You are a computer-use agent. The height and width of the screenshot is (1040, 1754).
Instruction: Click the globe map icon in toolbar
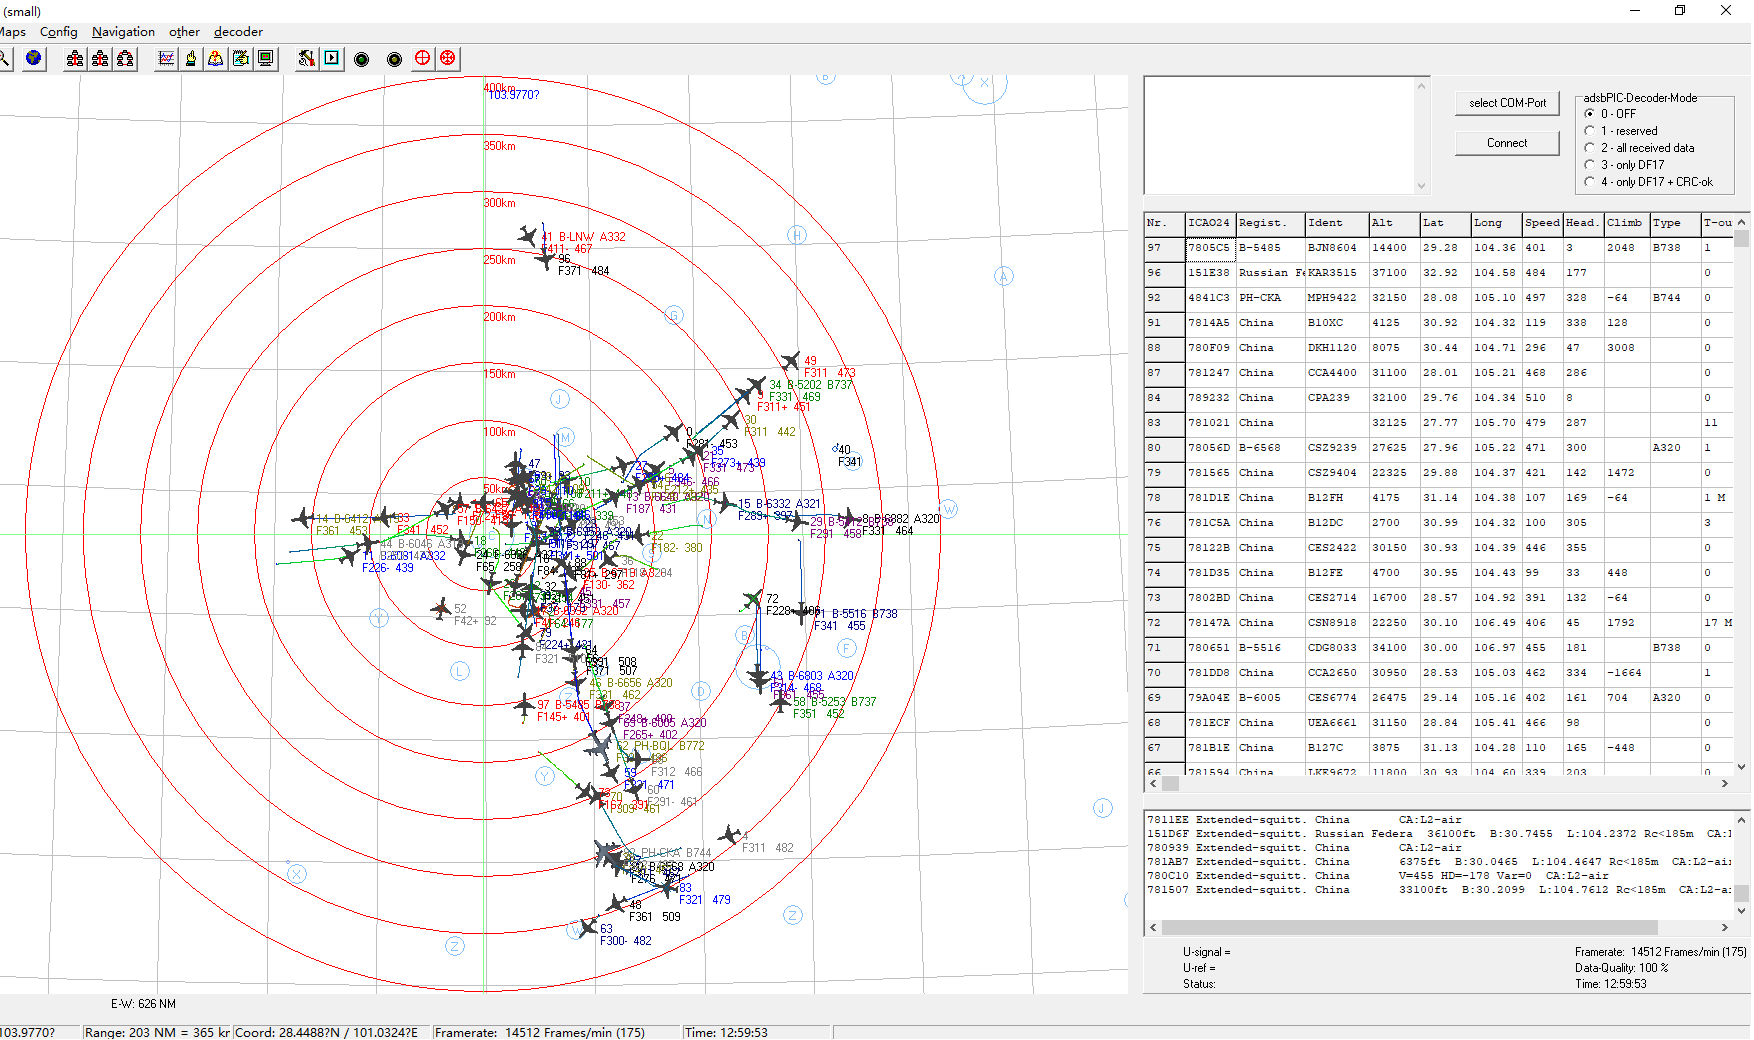pos(34,59)
